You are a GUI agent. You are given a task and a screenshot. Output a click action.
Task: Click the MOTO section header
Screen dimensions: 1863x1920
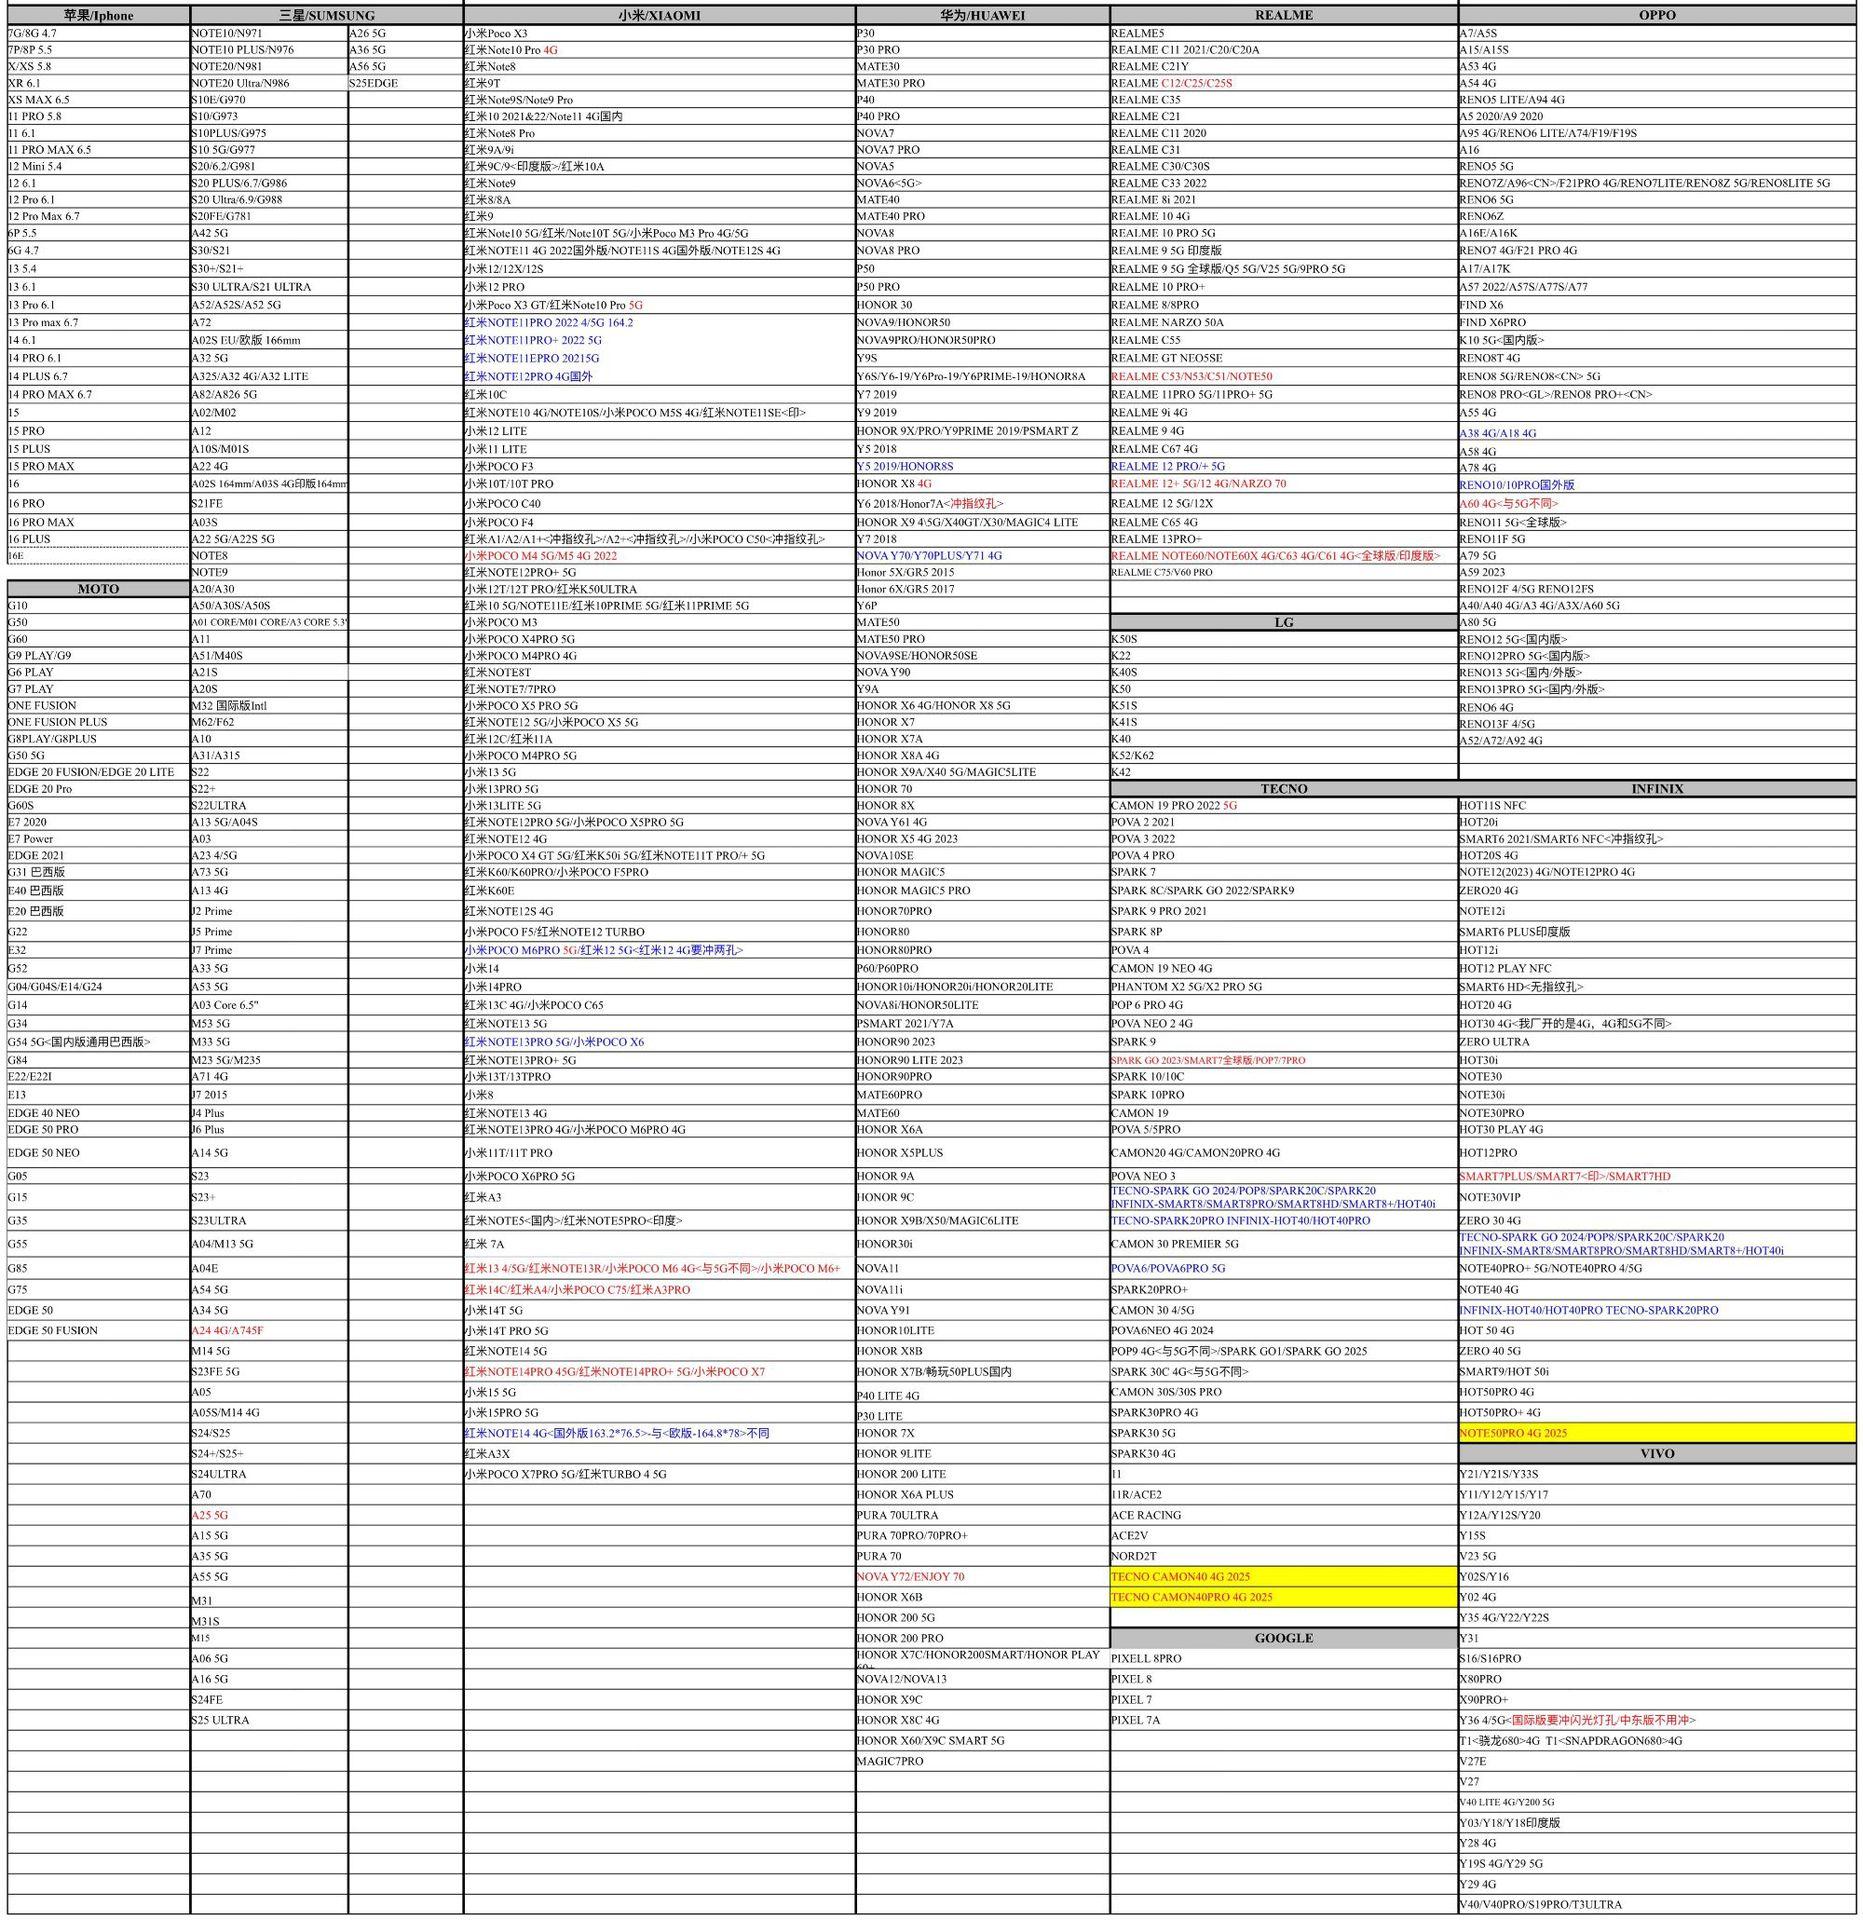coord(98,589)
